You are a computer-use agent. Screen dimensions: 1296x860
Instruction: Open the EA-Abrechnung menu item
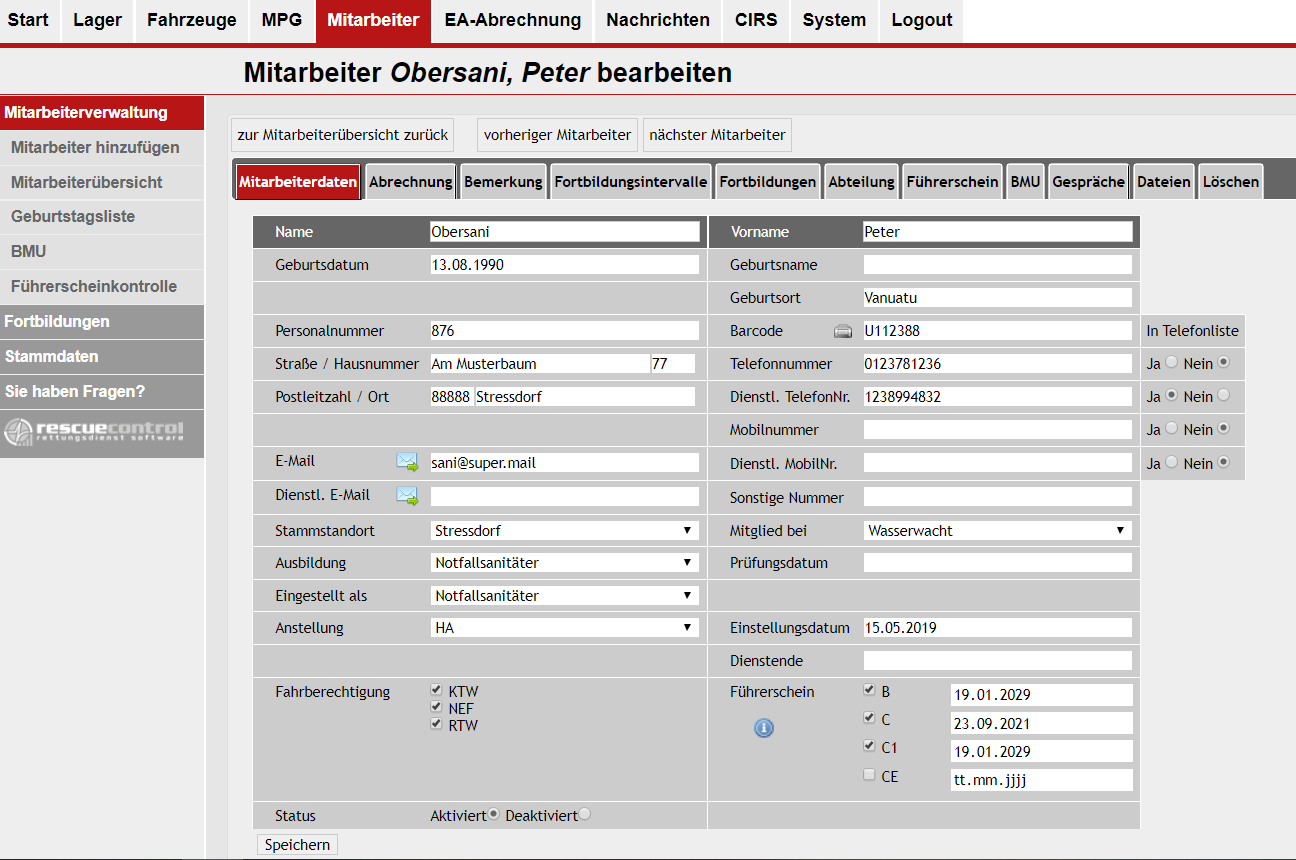tap(513, 20)
